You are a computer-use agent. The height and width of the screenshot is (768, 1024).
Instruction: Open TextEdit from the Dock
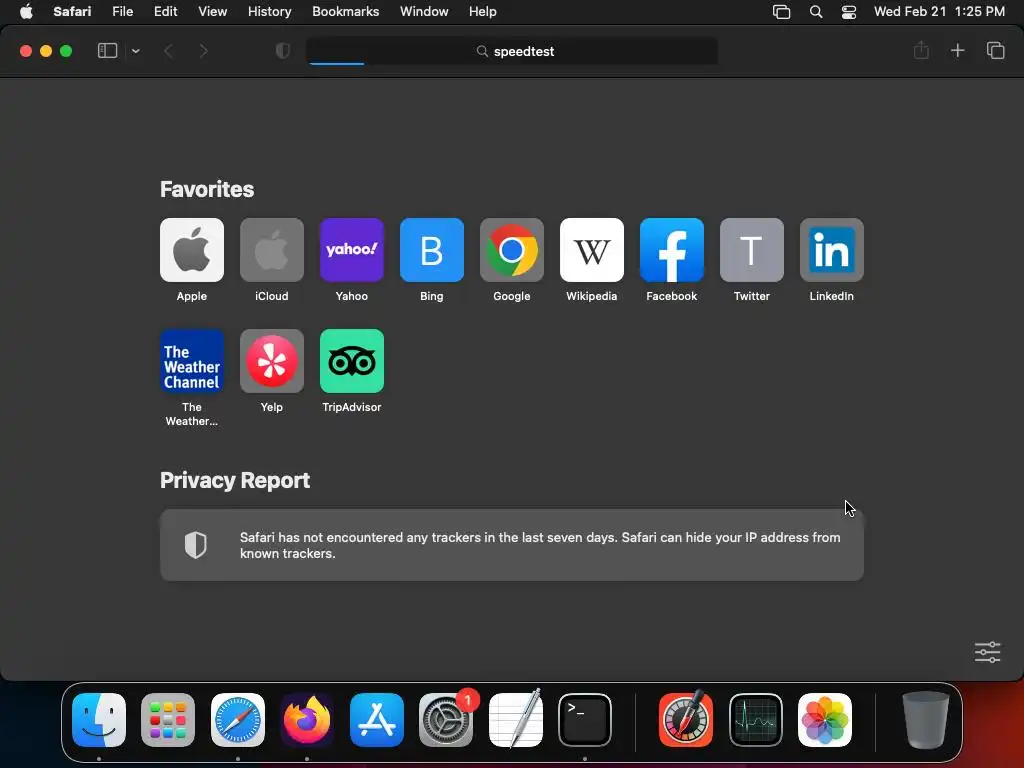pos(516,720)
